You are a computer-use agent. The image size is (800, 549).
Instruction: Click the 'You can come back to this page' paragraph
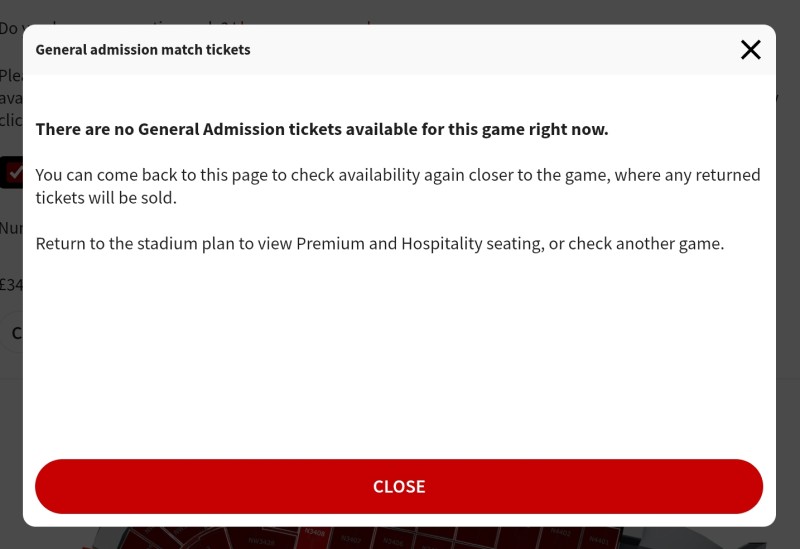[398, 186]
